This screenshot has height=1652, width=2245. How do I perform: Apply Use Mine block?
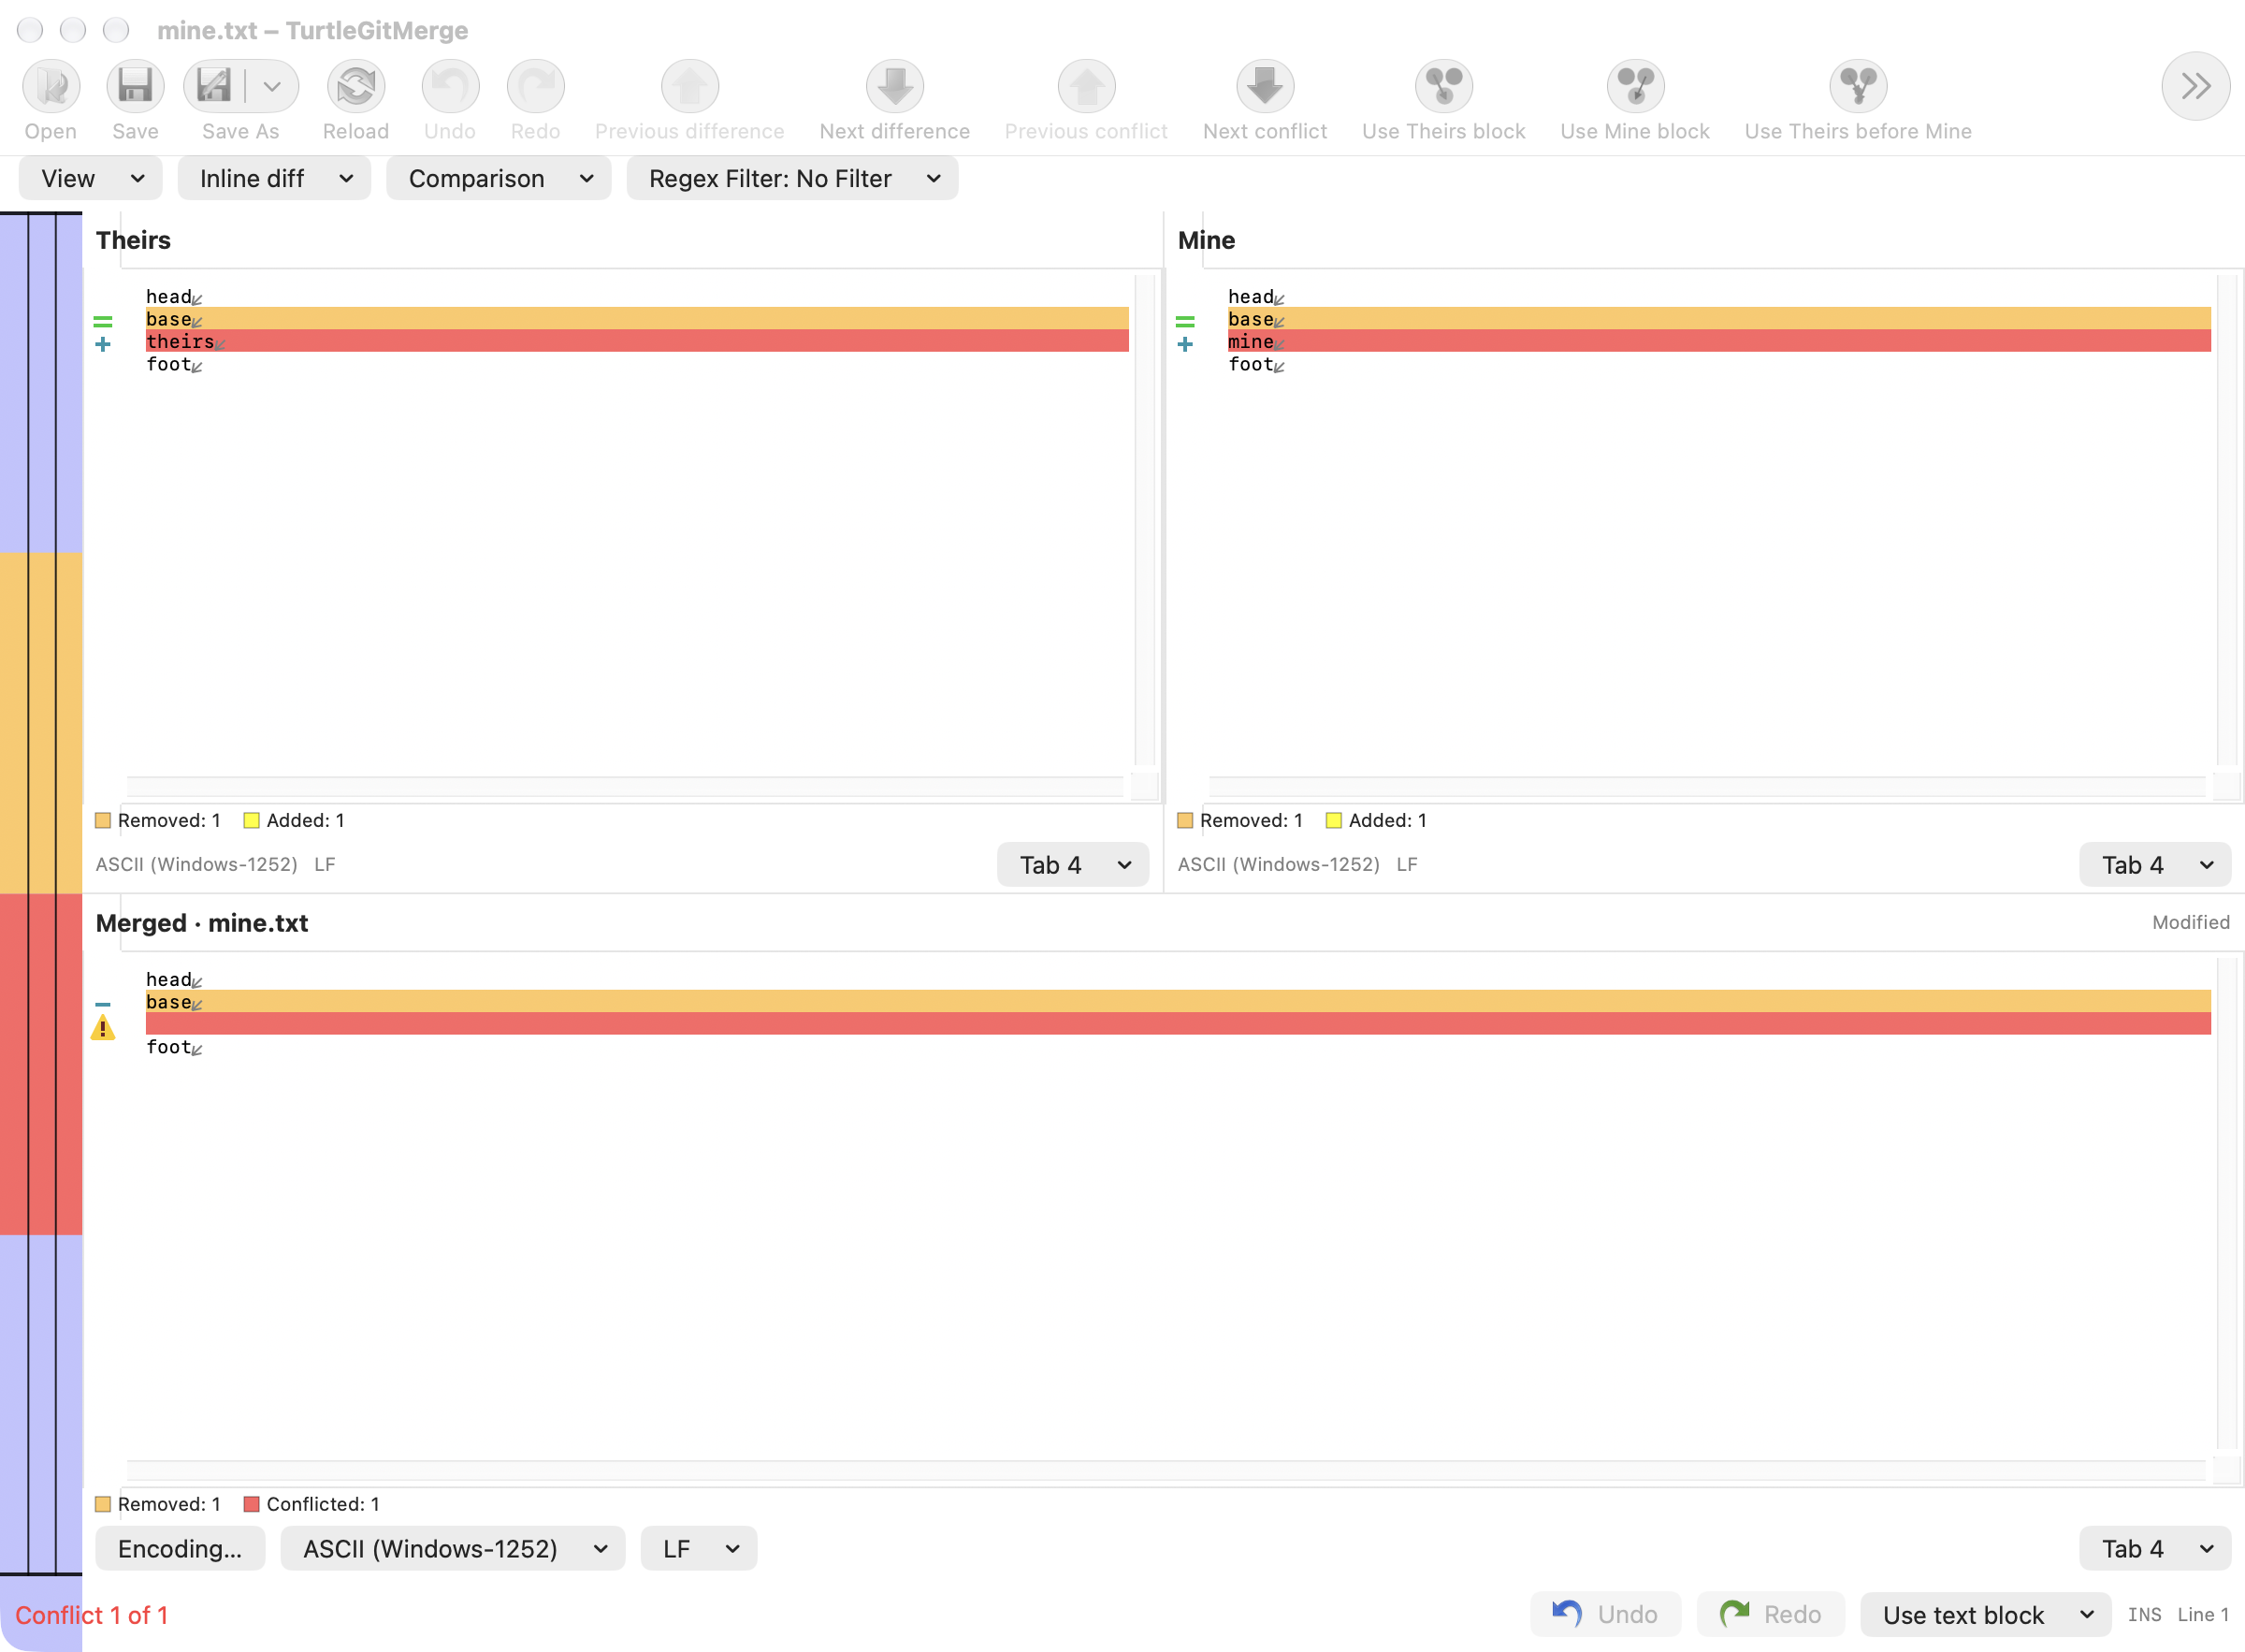point(1636,86)
